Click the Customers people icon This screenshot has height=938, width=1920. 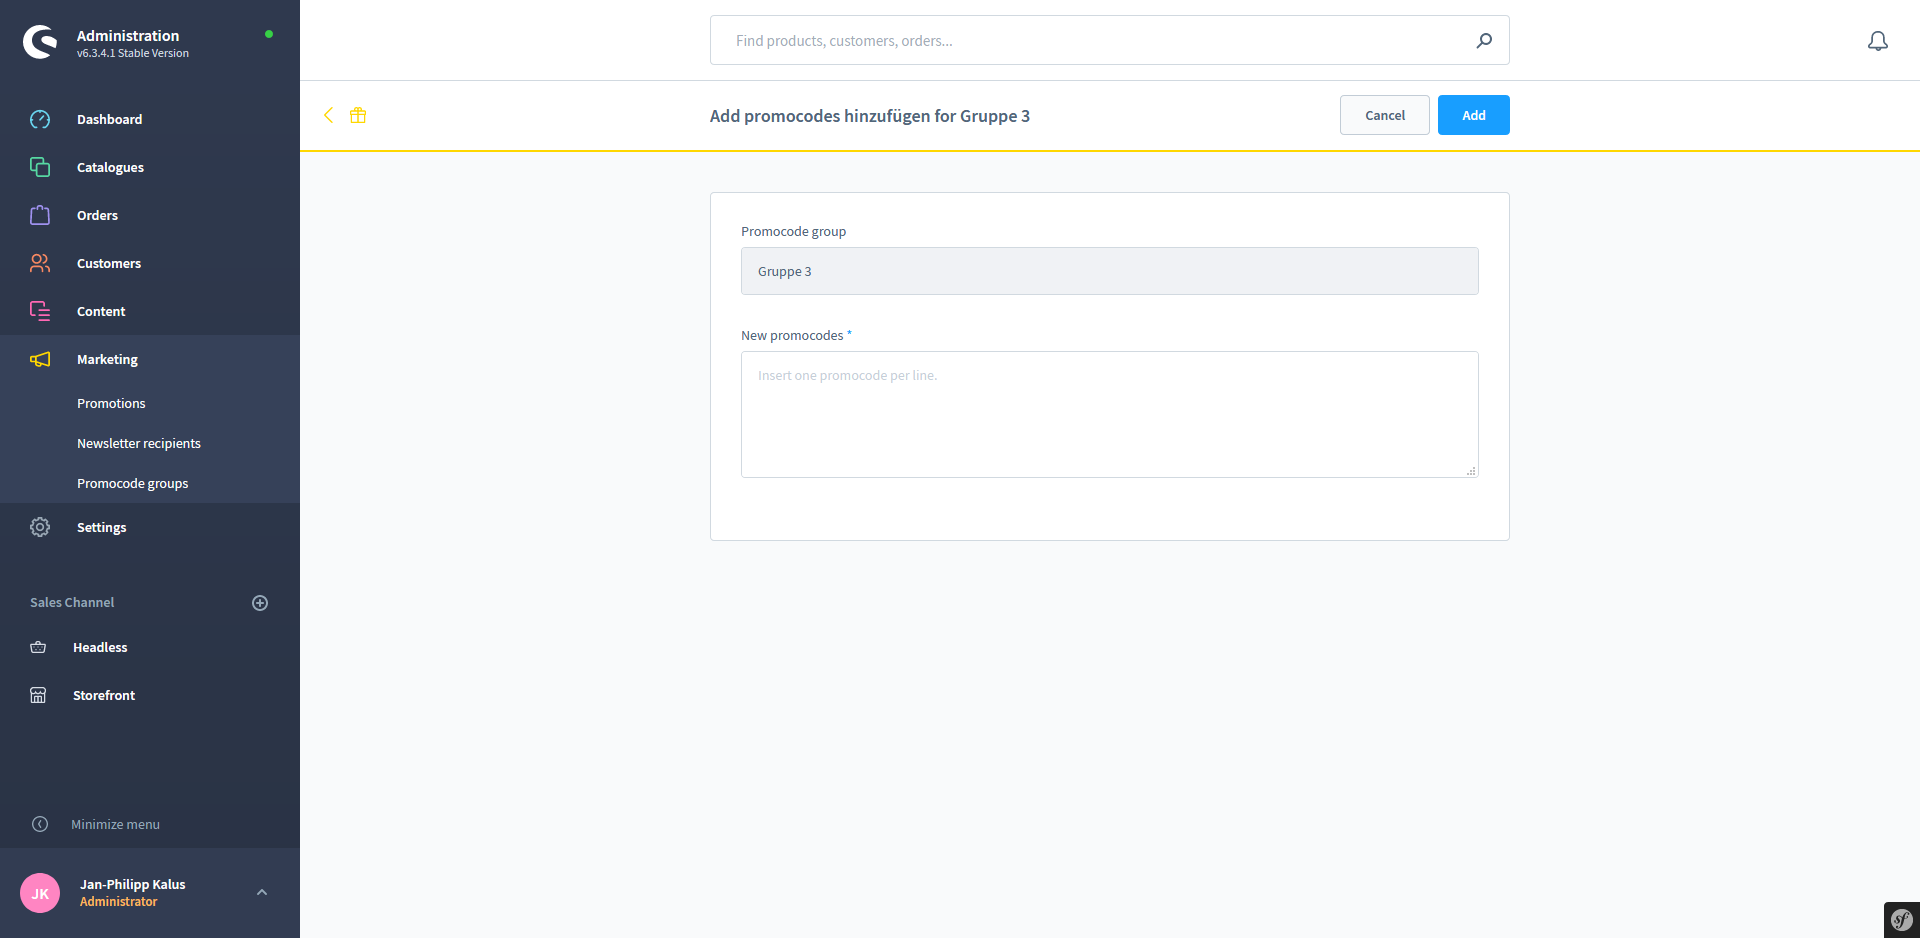[x=40, y=263]
